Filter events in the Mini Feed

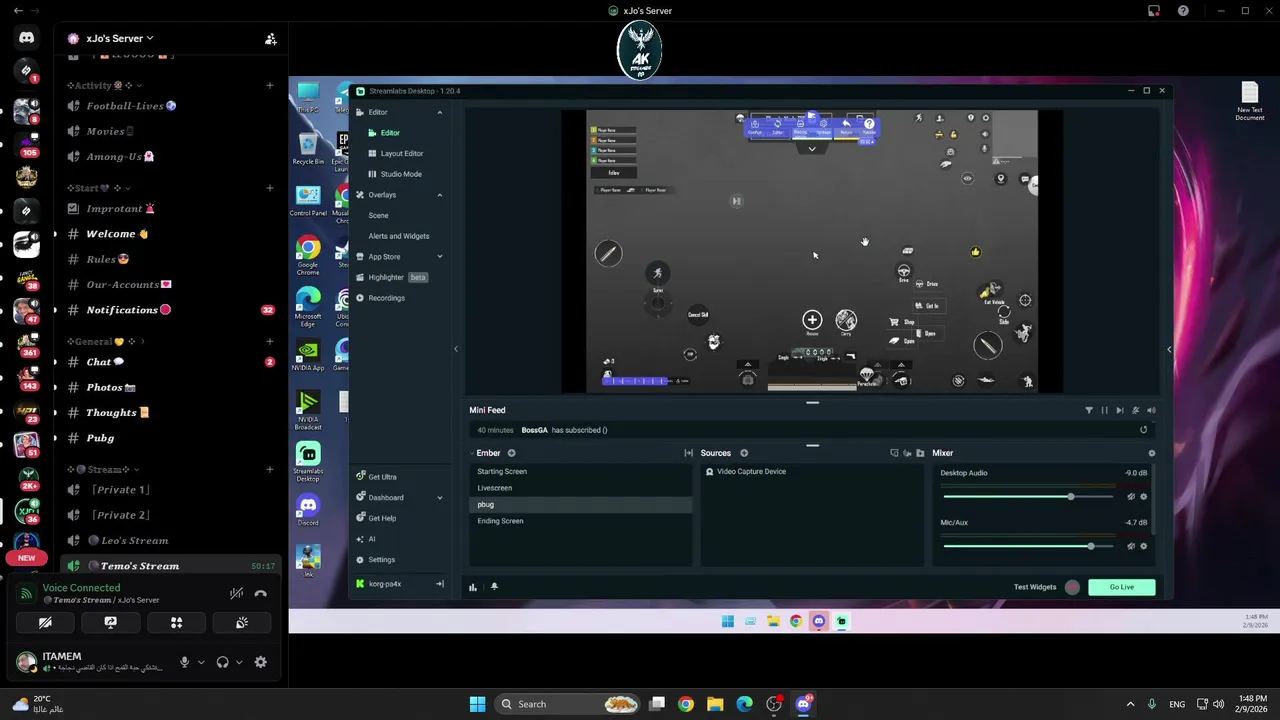tap(1089, 410)
